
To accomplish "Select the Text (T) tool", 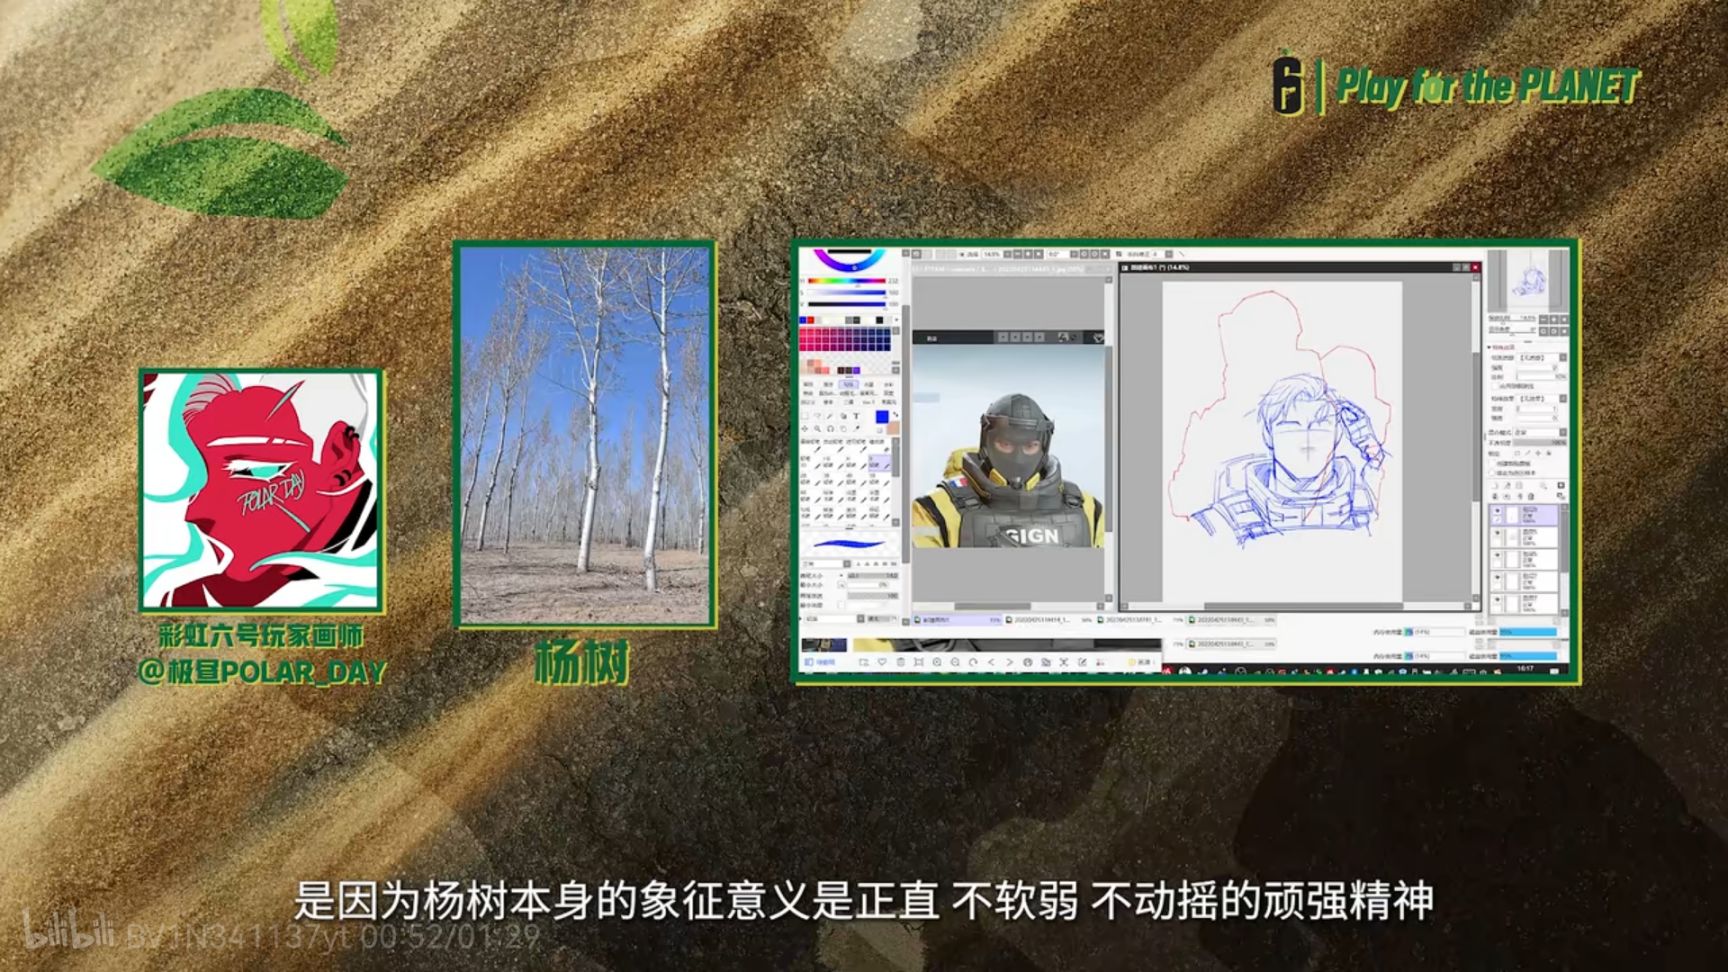I will coord(856,416).
